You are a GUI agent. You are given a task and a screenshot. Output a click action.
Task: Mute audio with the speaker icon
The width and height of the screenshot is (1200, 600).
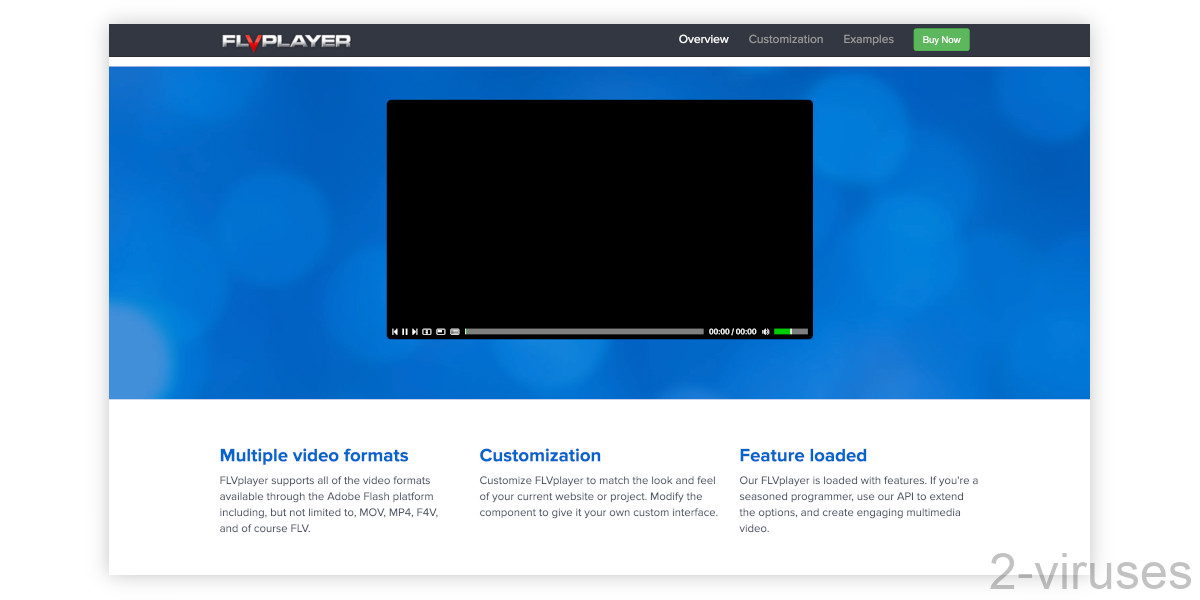point(765,332)
